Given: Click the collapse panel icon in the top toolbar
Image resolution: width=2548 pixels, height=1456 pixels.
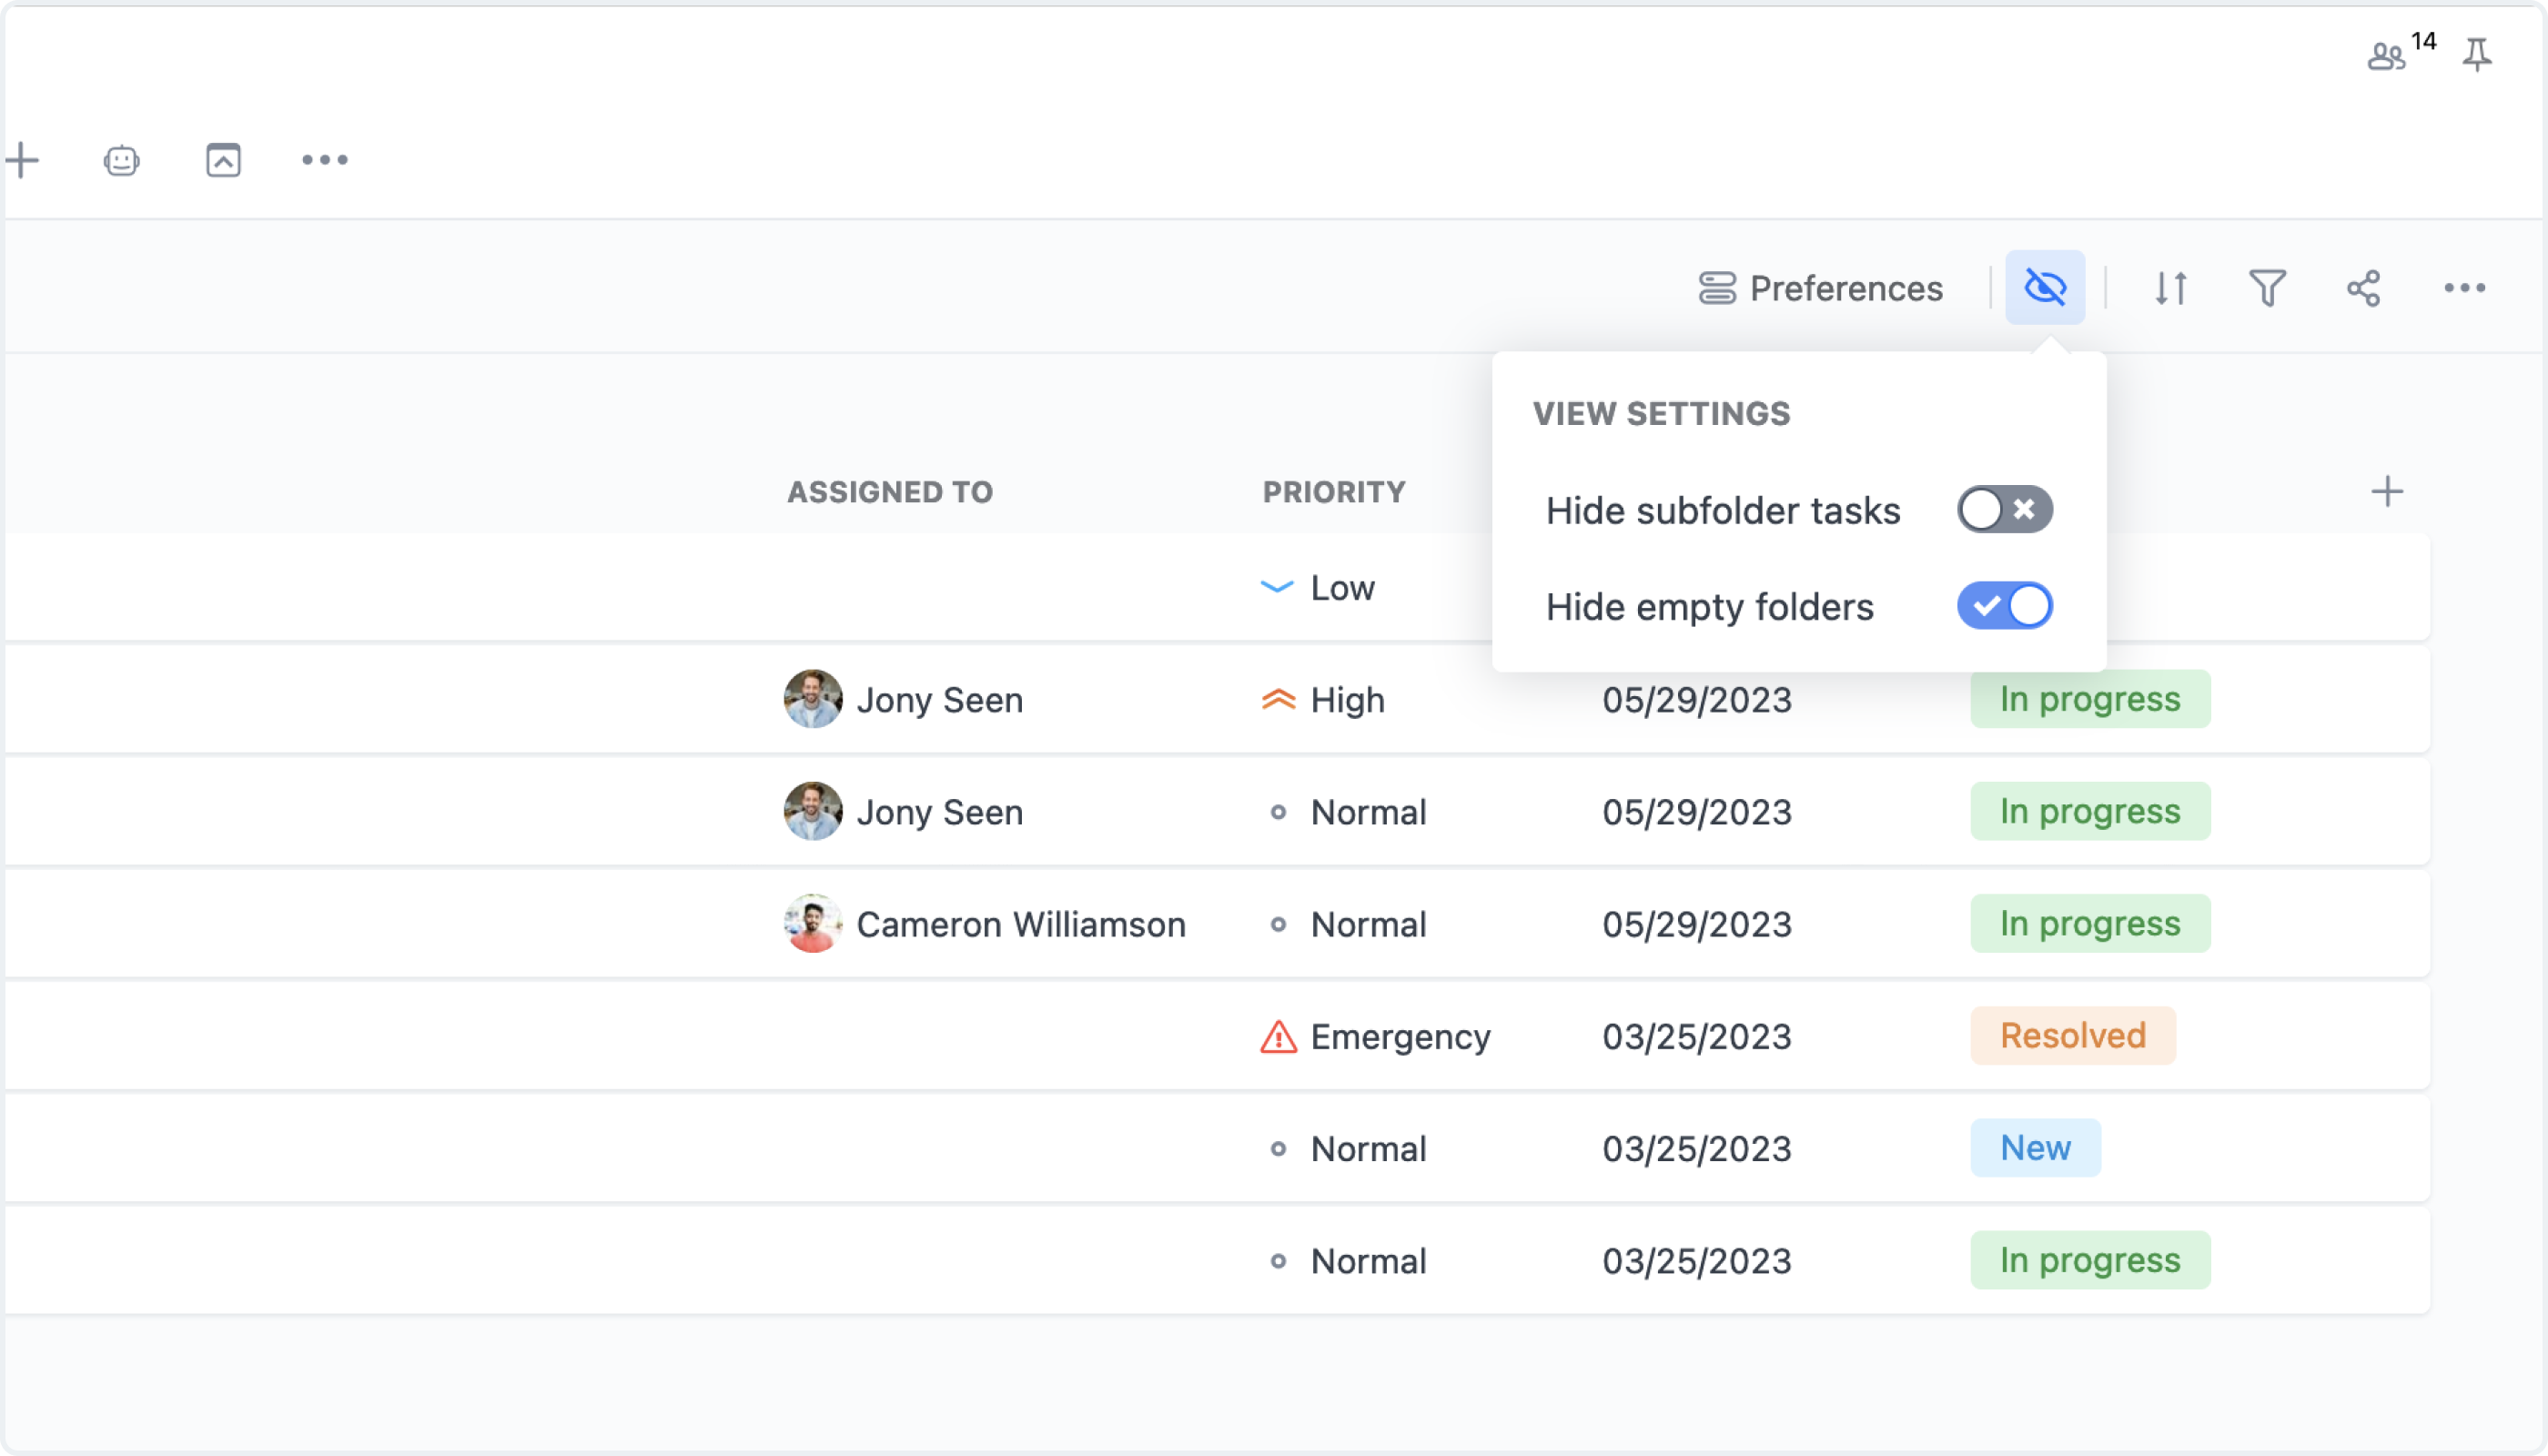Looking at the screenshot, I should point(223,160).
